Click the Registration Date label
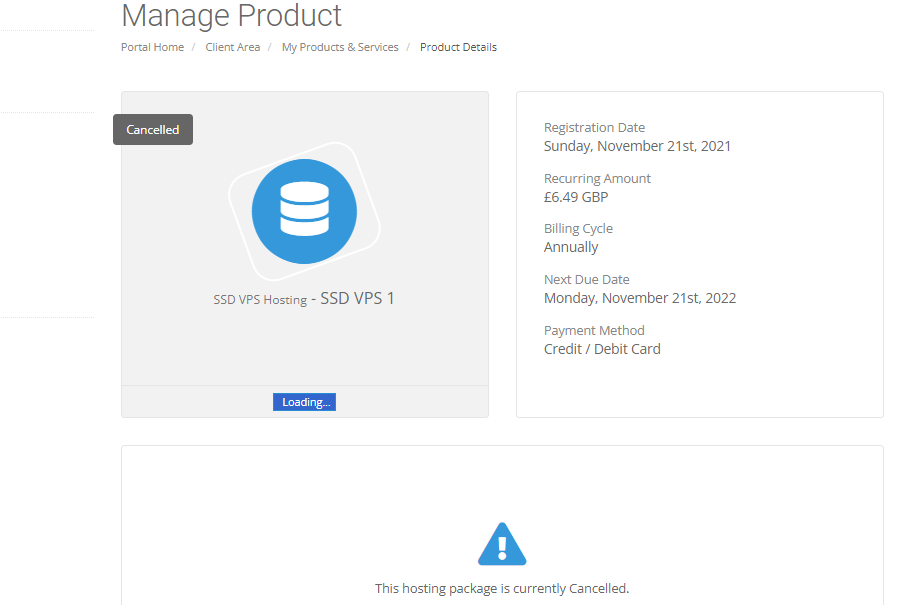Image resolution: width=916 pixels, height=605 pixels. point(594,128)
